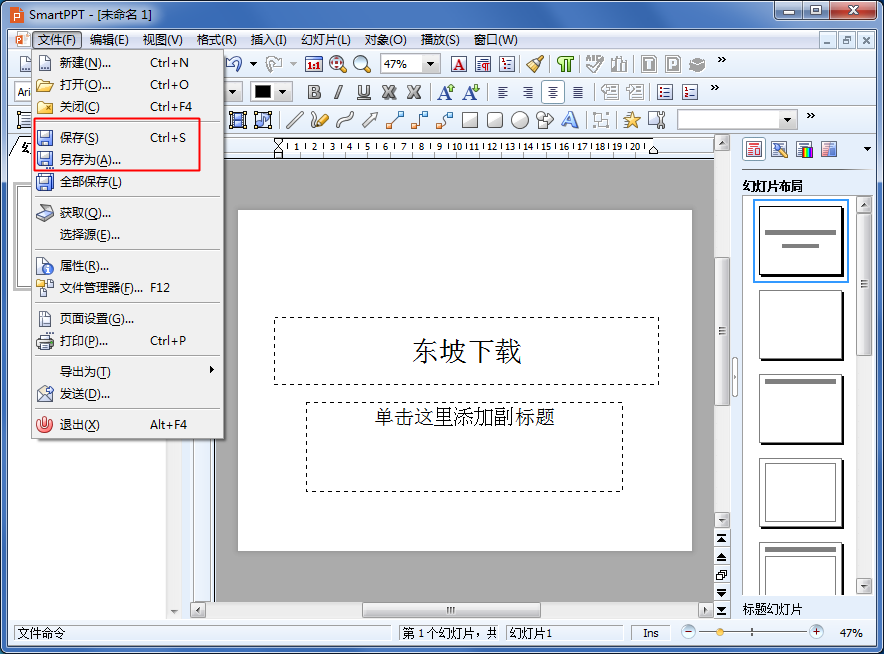Select the rectangle shape tool

click(x=470, y=120)
